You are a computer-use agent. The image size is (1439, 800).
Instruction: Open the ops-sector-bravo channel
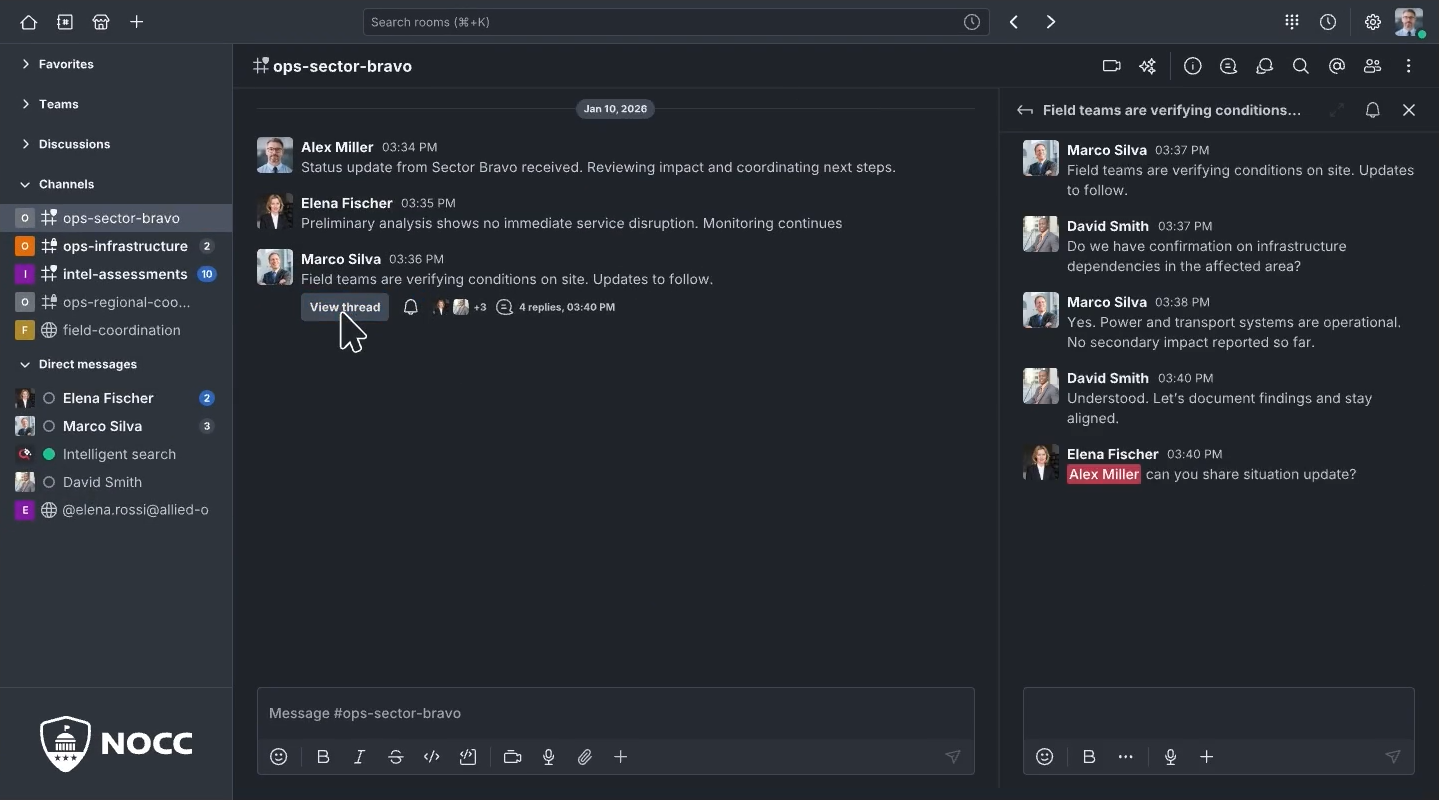click(116, 218)
